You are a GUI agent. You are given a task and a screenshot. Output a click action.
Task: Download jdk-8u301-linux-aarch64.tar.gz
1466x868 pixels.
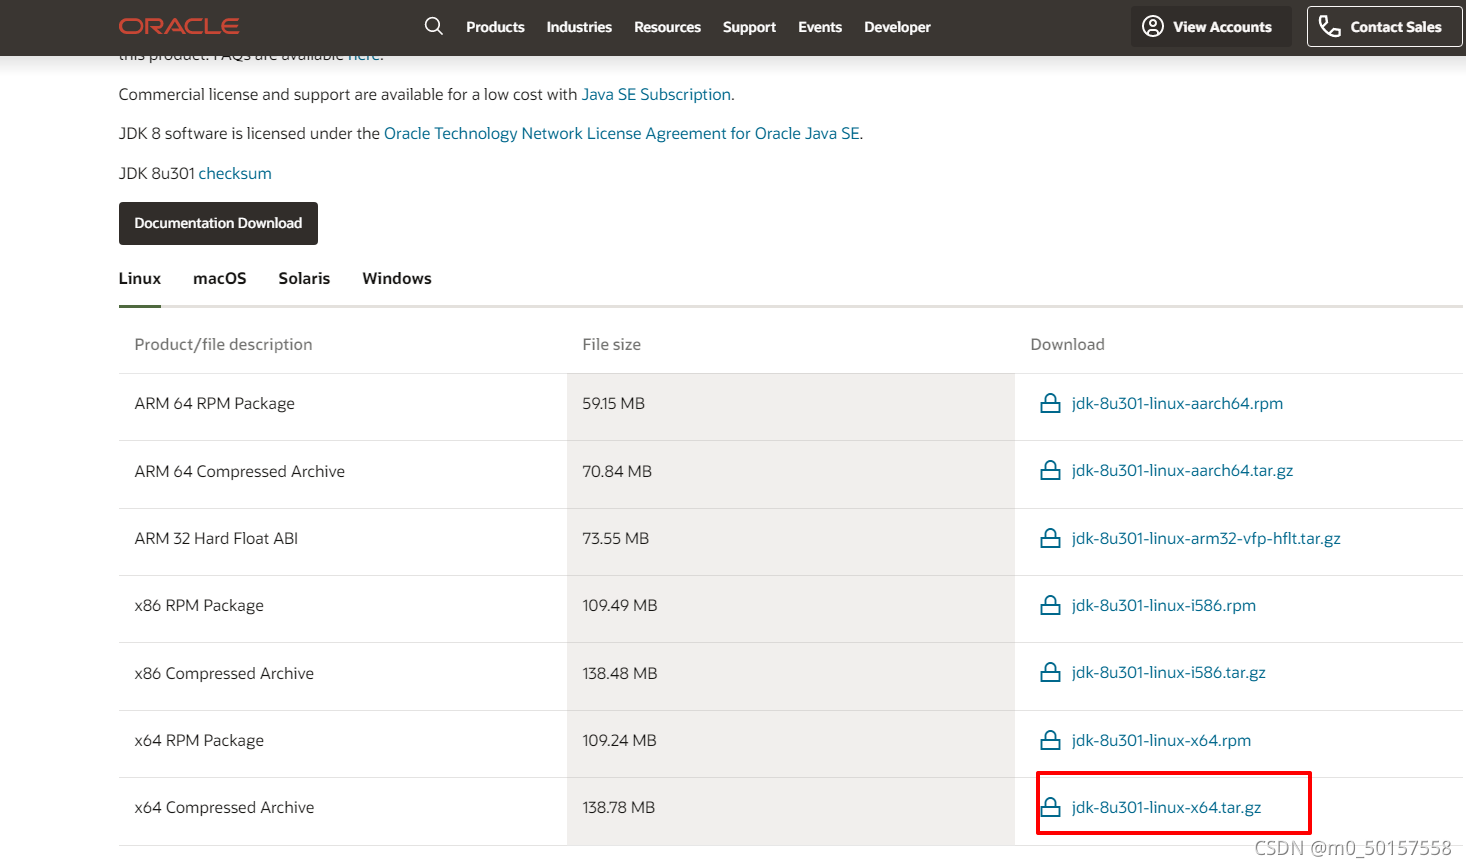(1182, 470)
